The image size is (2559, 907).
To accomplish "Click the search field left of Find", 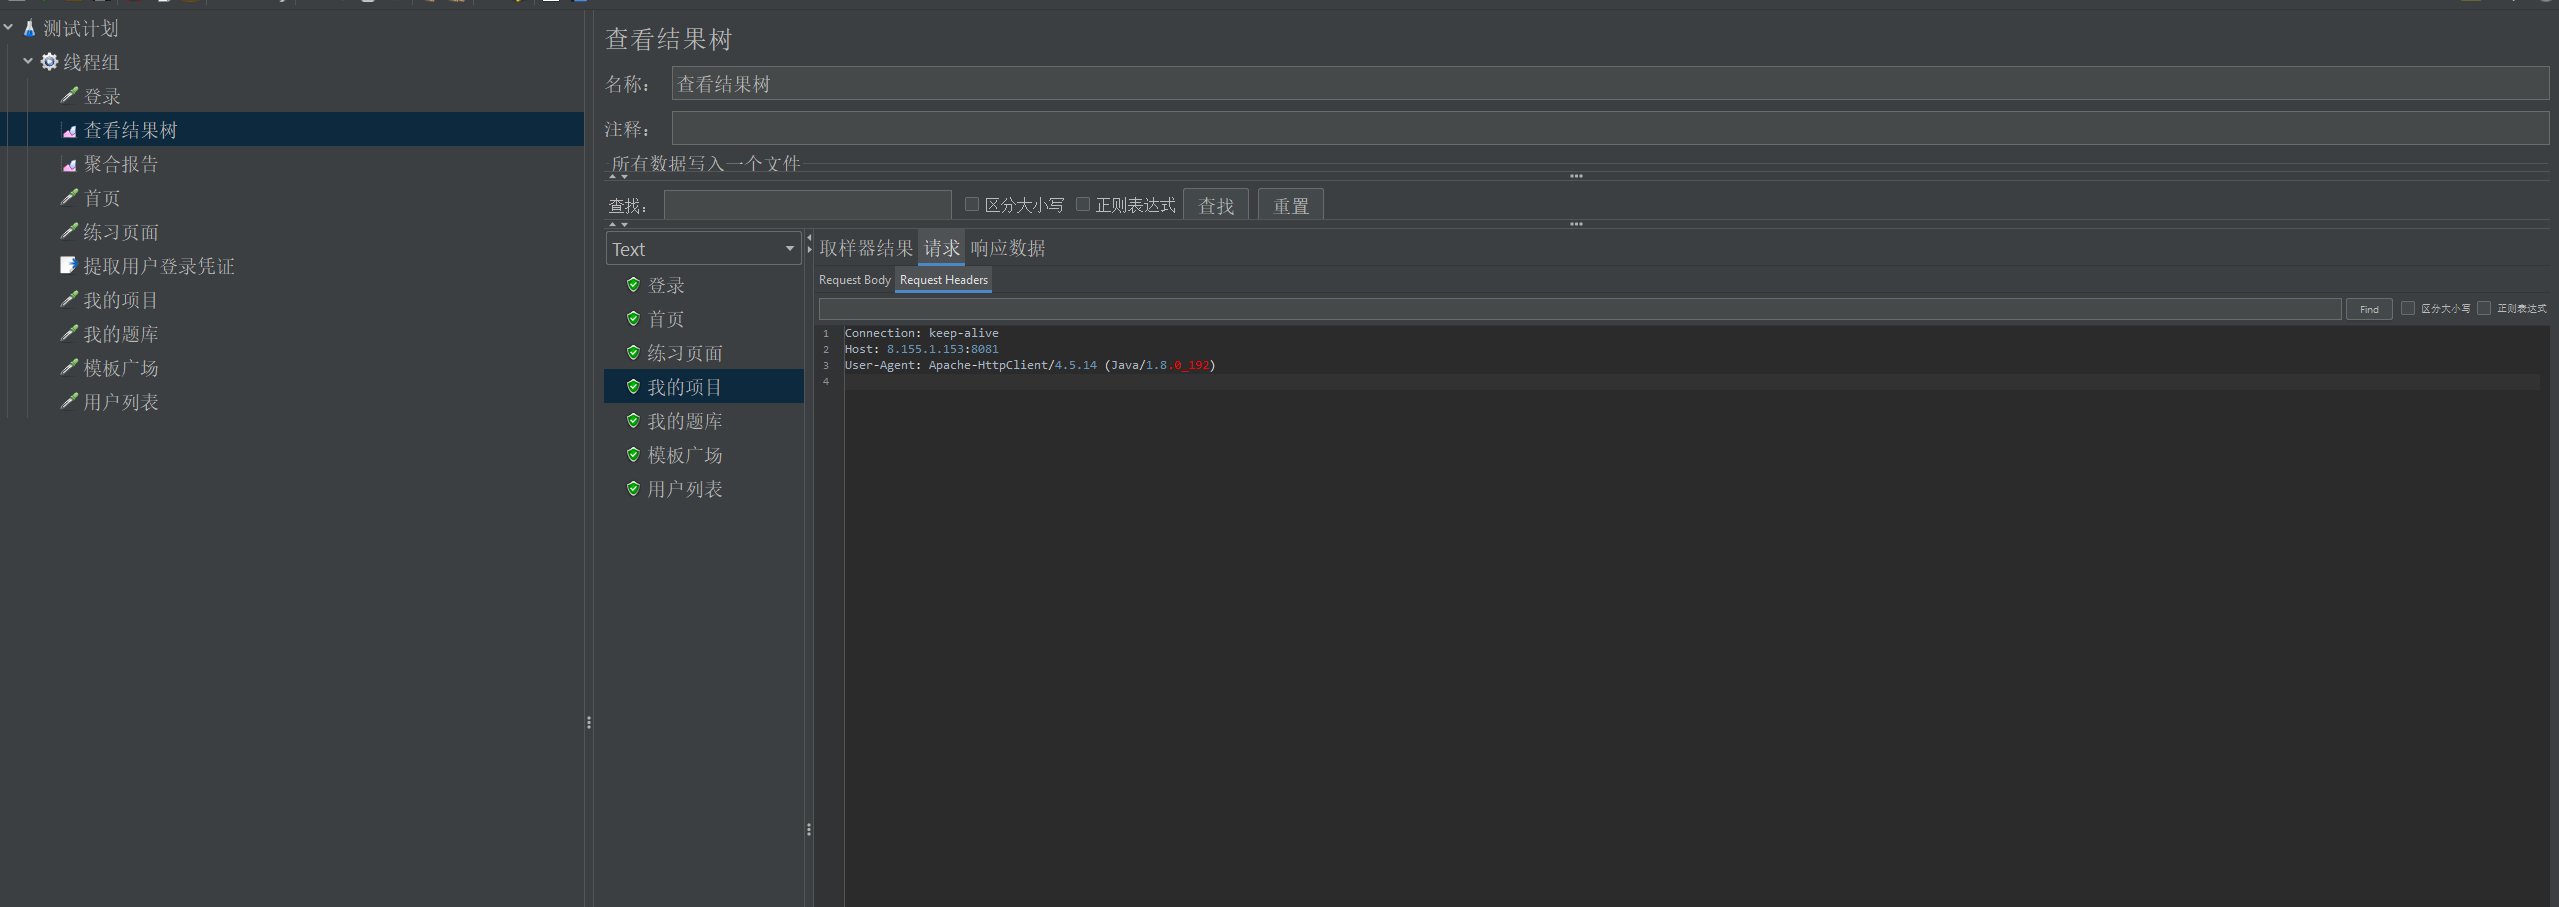I will (x=1580, y=309).
